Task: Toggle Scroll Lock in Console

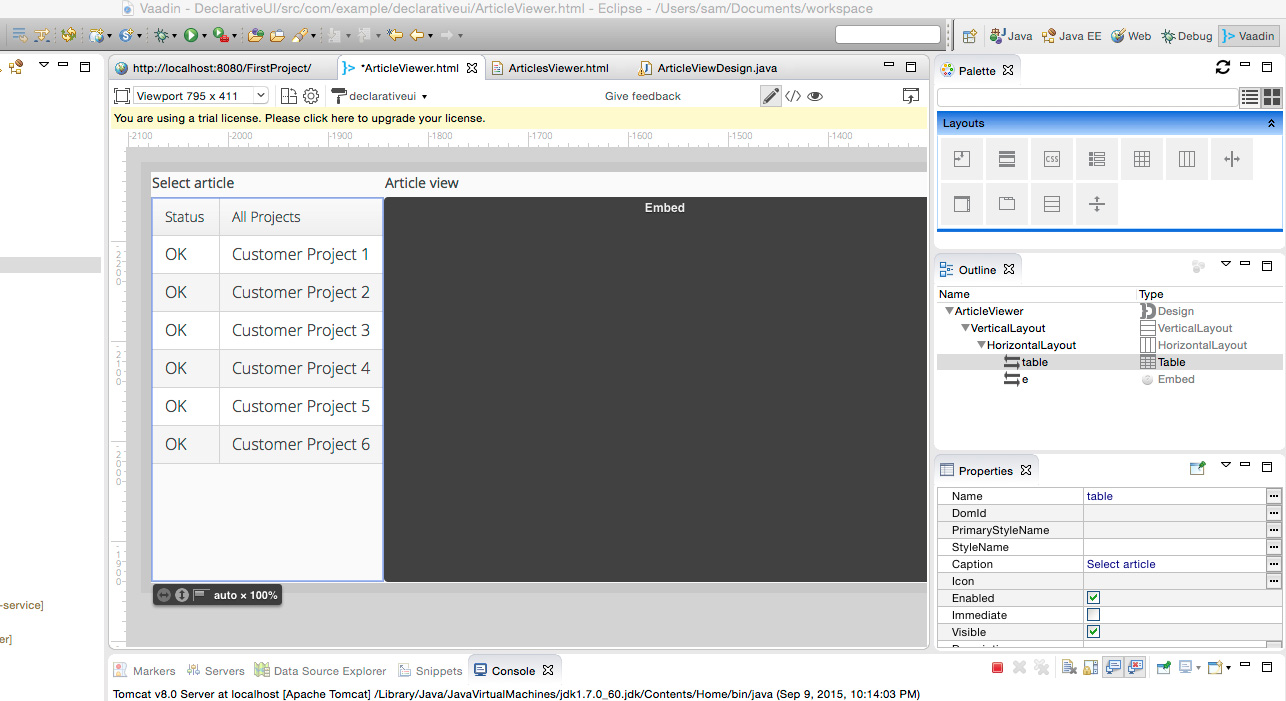Action: (1090, 668)
